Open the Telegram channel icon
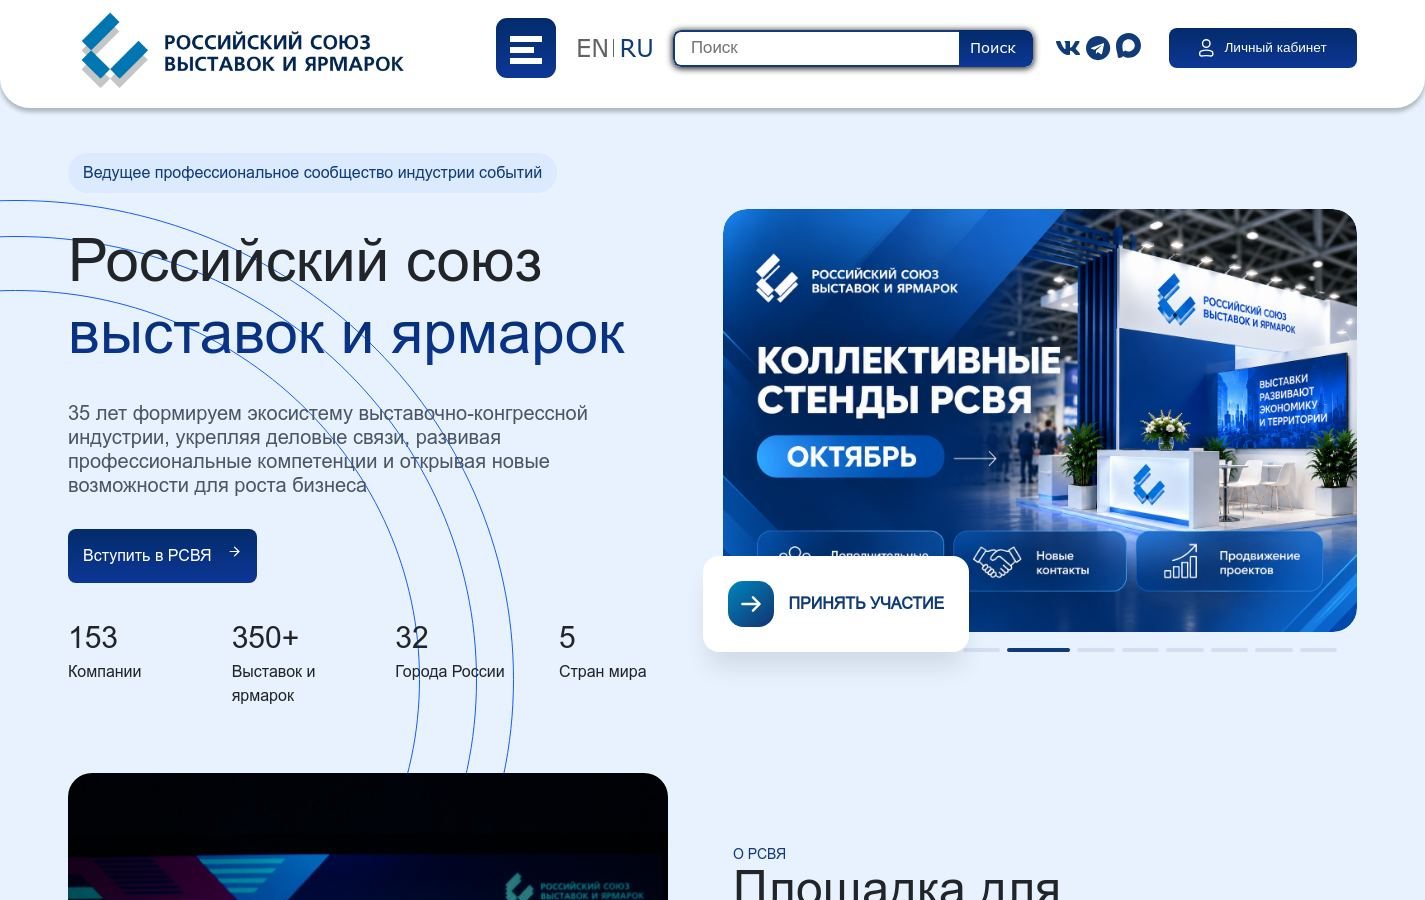Image resolution: width=1425 pixels, height=900 pixels. click(1098, 47)
